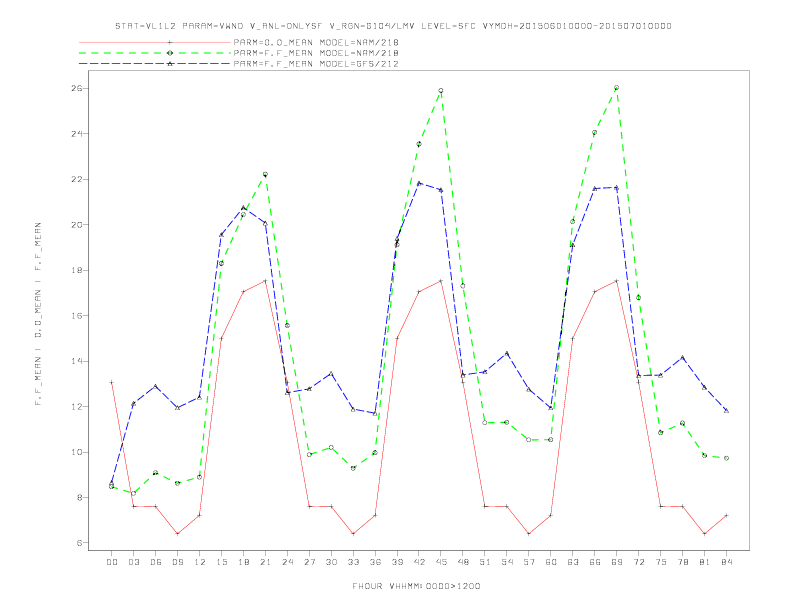Screen dimensions: 792x612
Task: Click the red observed data point at hour 00
Action: (111, 382)
